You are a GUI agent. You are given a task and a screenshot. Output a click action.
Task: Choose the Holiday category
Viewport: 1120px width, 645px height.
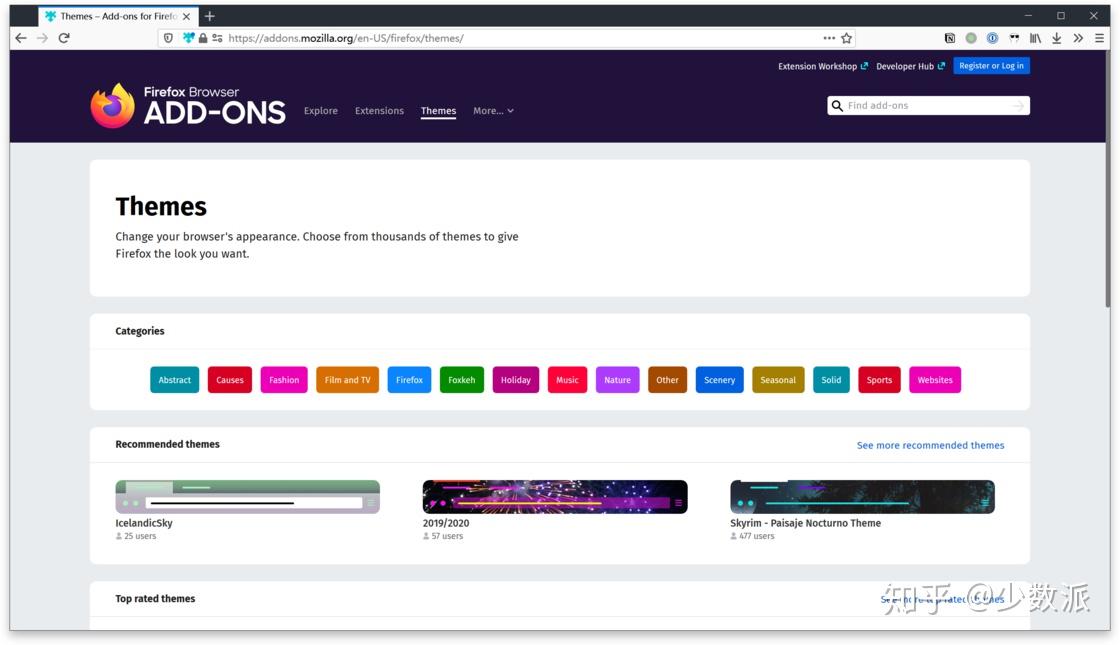(x=516, y=380)
